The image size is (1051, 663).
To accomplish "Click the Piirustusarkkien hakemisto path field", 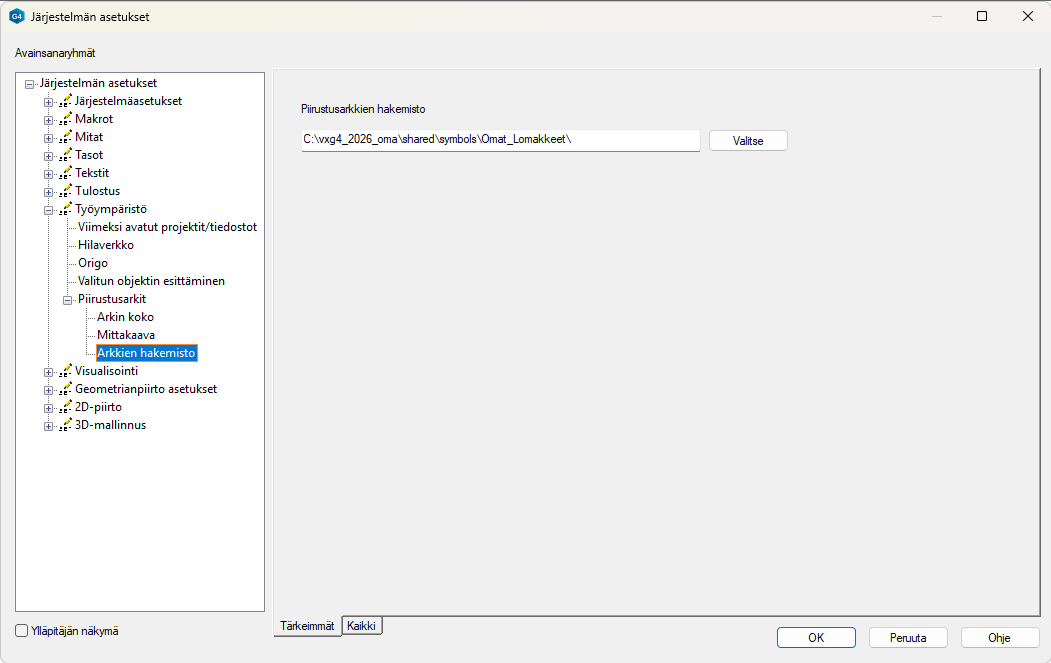I will click(x=501, y=140).
